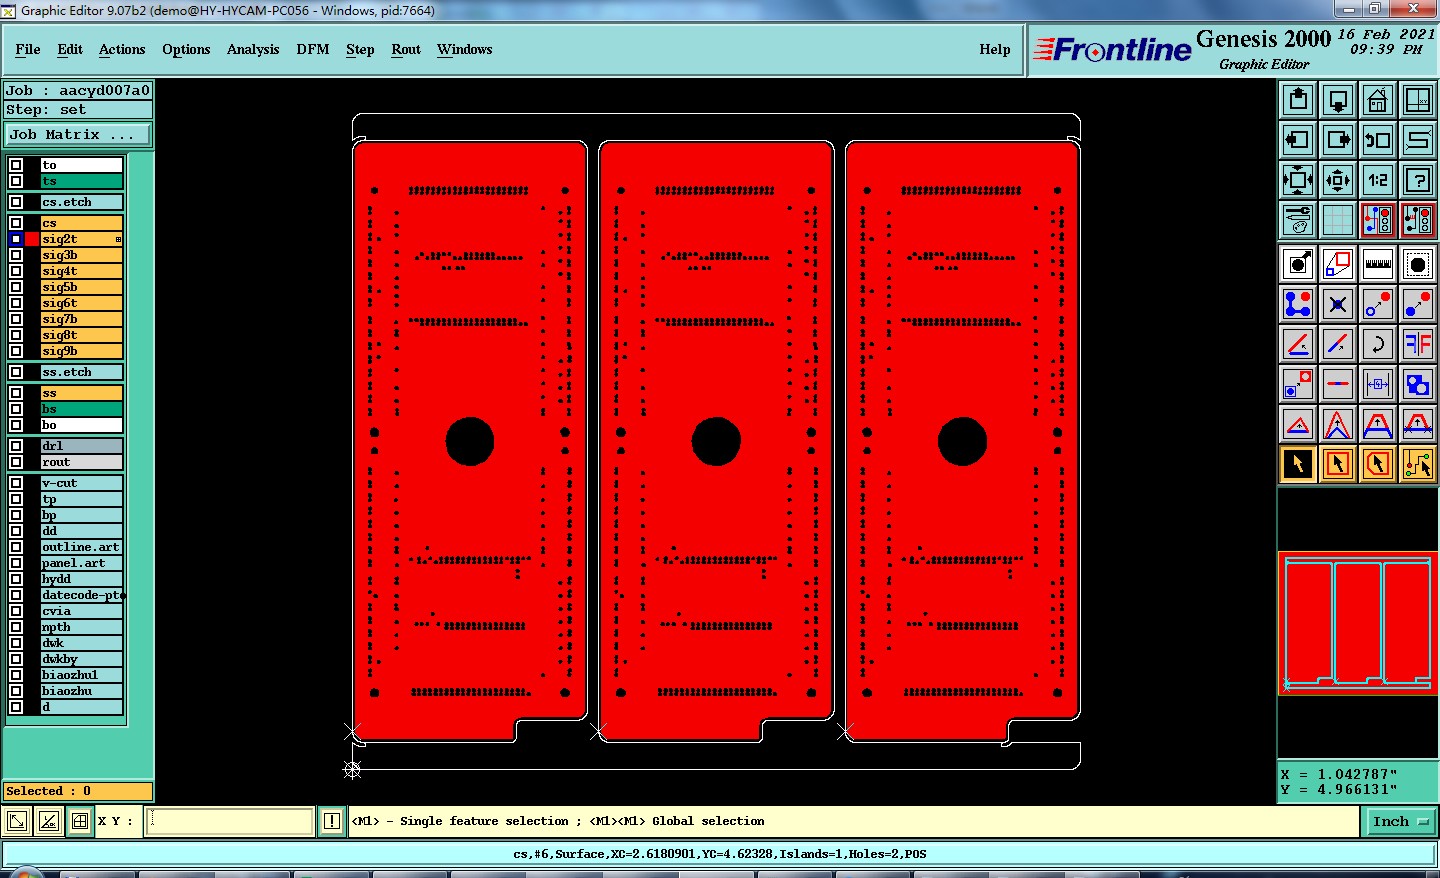Click the pan down arrow icon
The image size is (1440, 878).
coord(1338,100)
